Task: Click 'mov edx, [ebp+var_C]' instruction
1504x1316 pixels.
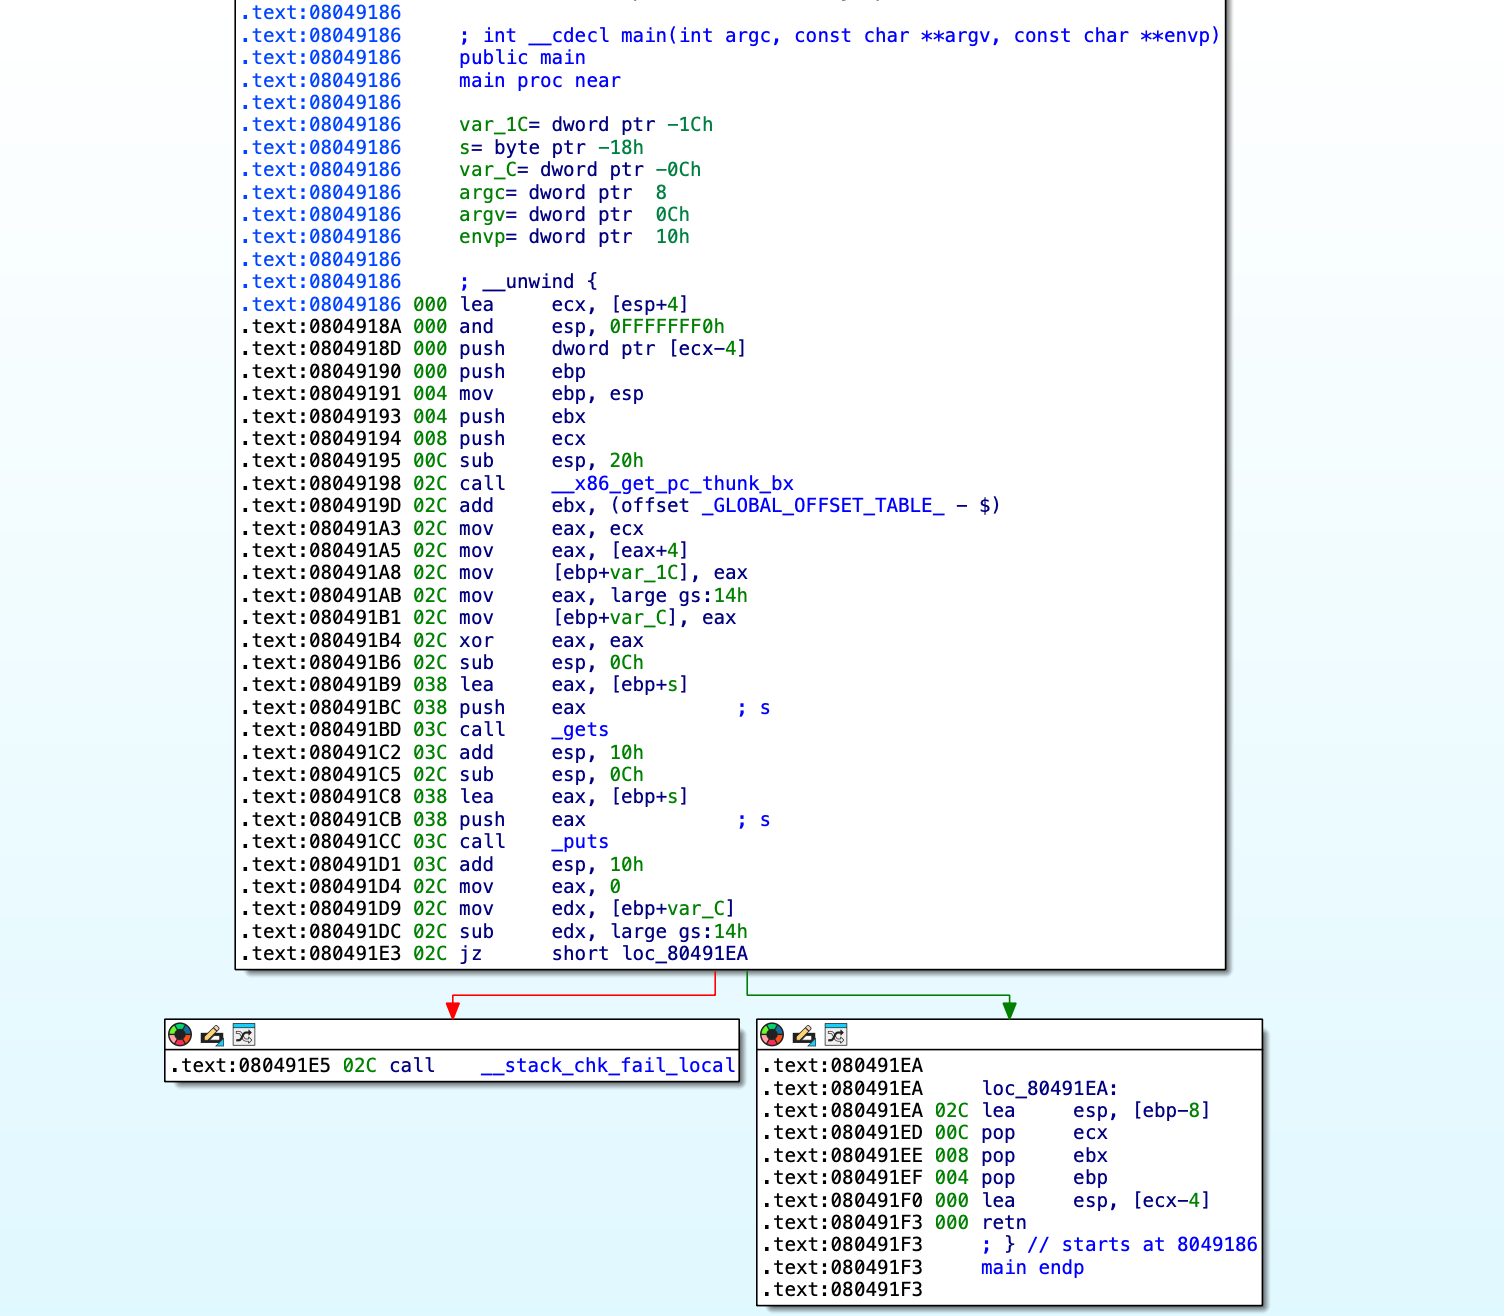Action: [x=598, y=909]
